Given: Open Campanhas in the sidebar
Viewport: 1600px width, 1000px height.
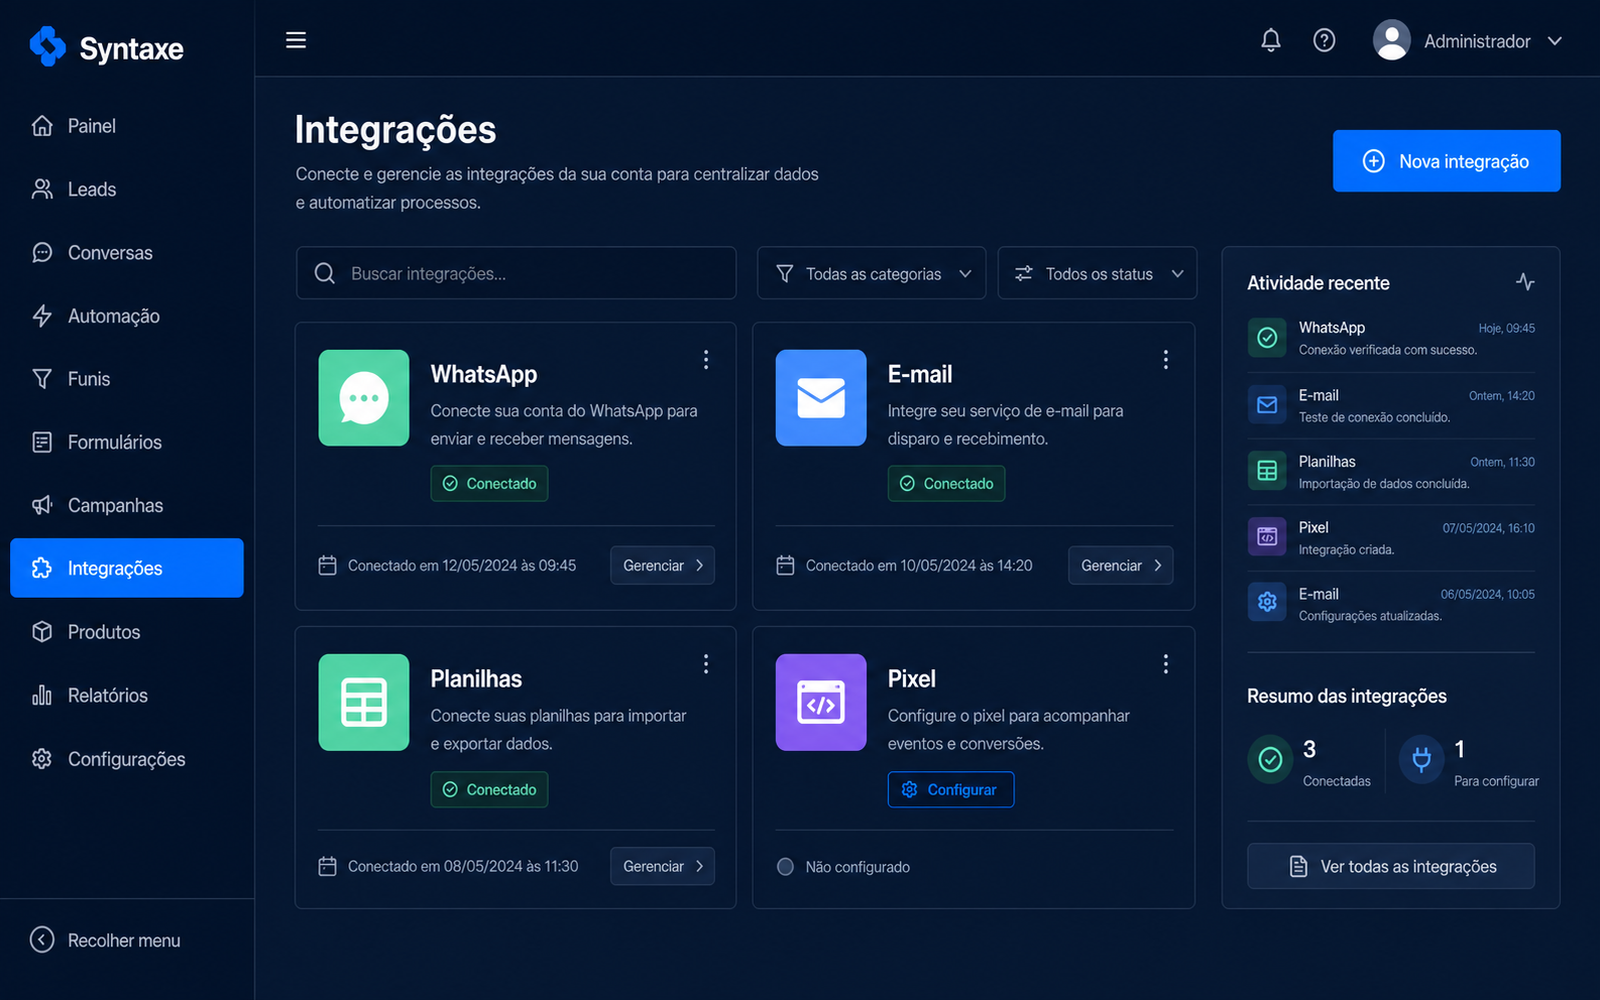Looking at the screenshot, I should (127, 505).
